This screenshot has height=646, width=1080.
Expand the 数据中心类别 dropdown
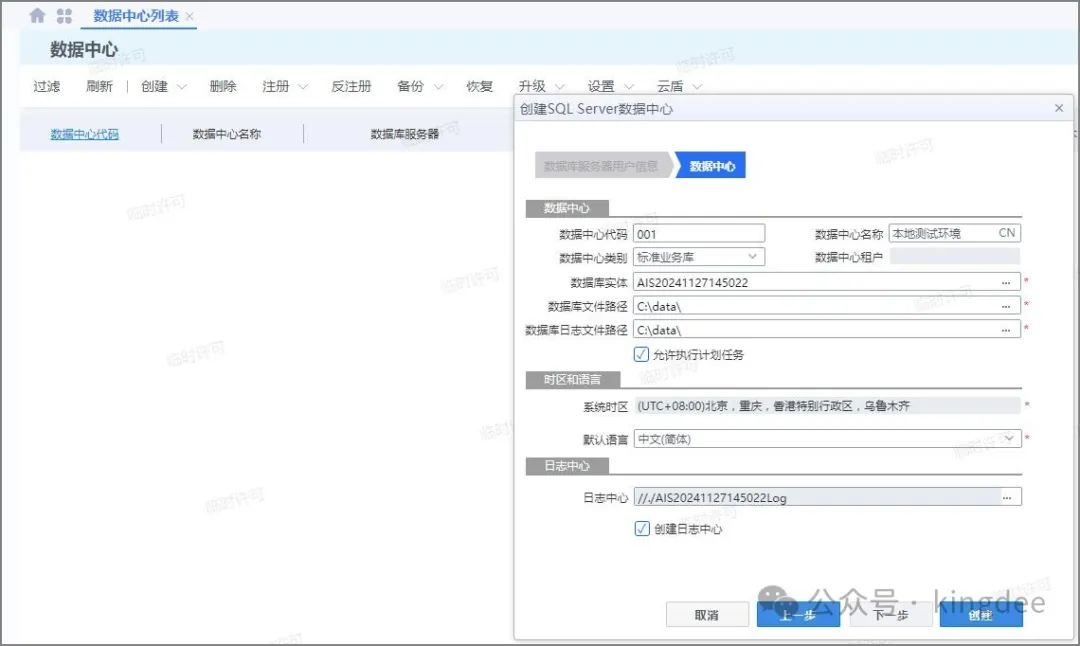coord(754,257)
